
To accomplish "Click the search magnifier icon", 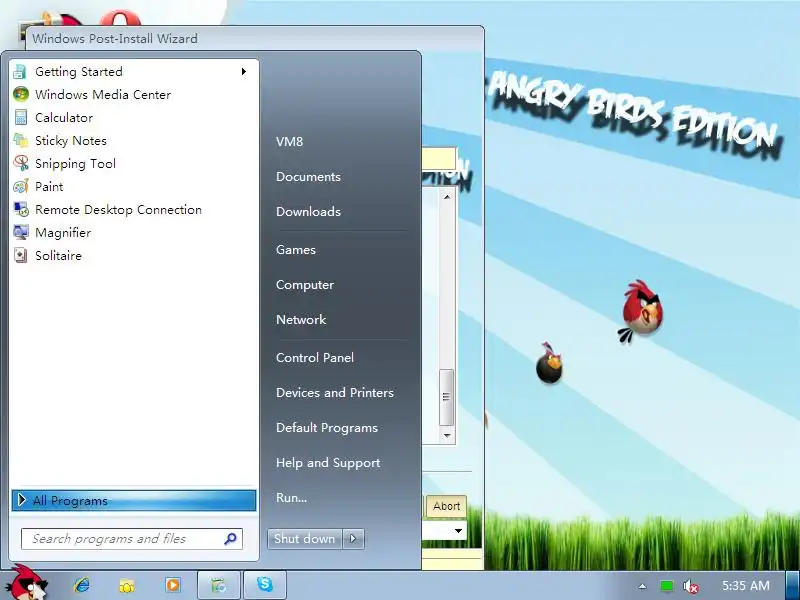I will pyautogui.click(x=230, y=539).
